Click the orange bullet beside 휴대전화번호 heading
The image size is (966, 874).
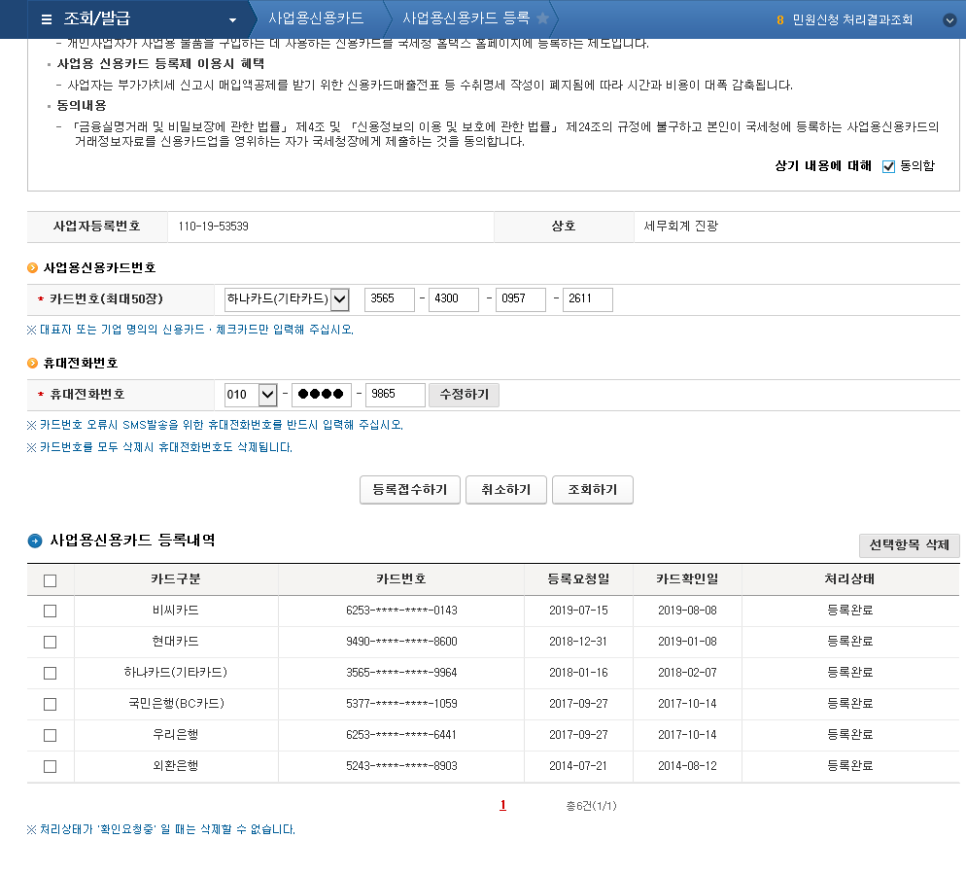coord(33,363)
